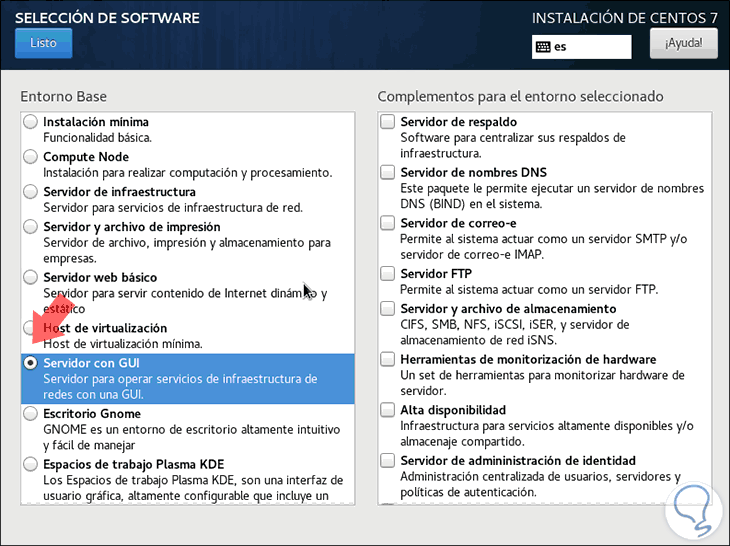The height and width of the screenshot is (546, 730).
Task: Click 'Permite al sistema actuar como un servidor FTP.'
Action: click(529, 290)
